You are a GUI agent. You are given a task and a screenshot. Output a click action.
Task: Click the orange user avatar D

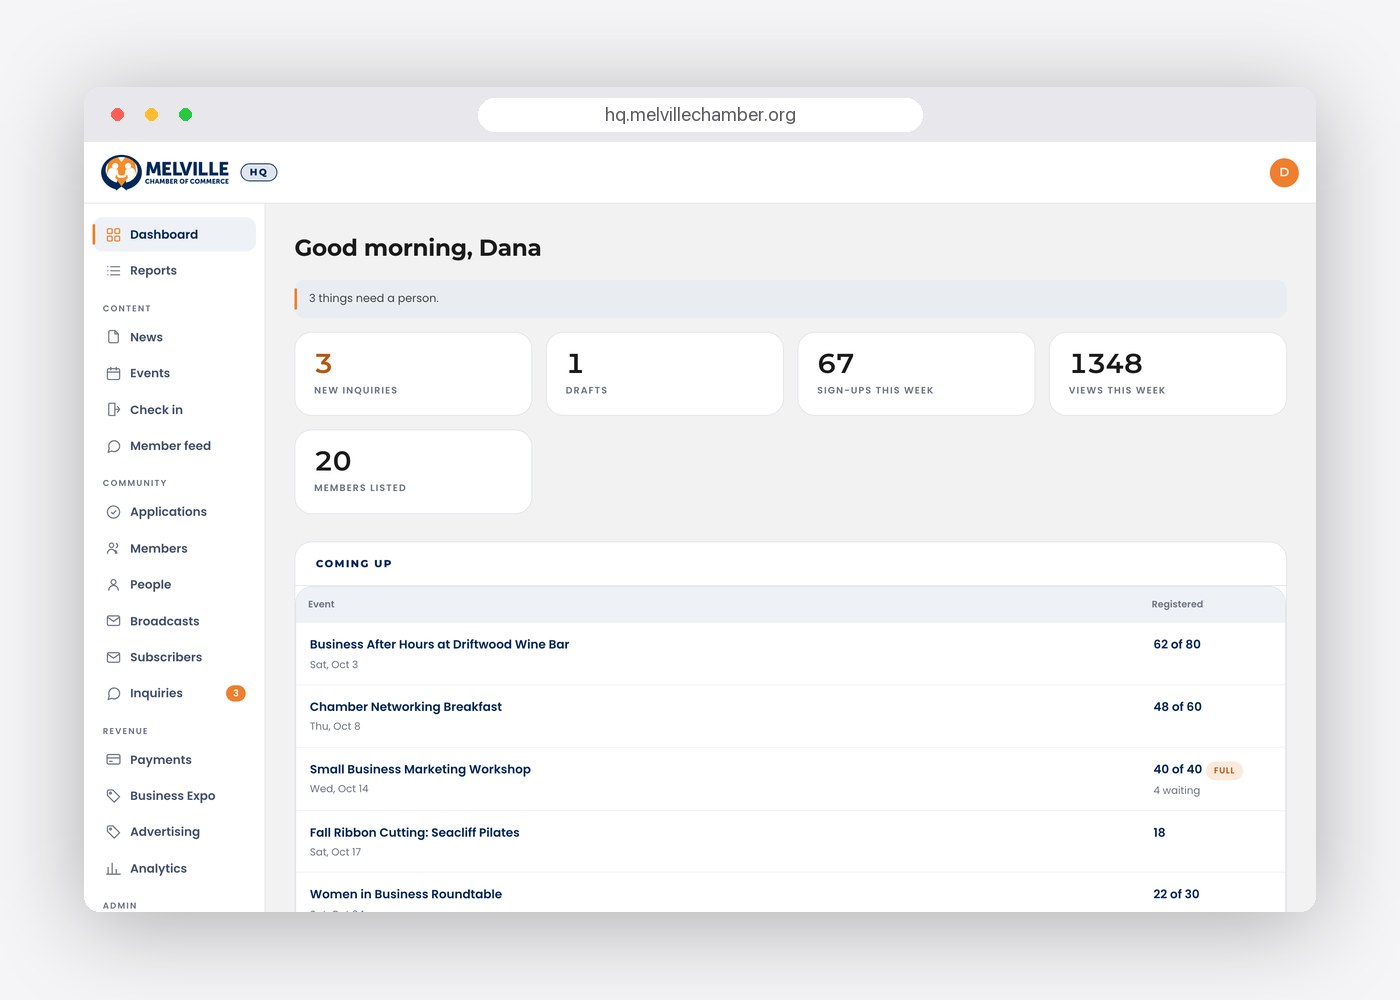[x=1284, y=173]
